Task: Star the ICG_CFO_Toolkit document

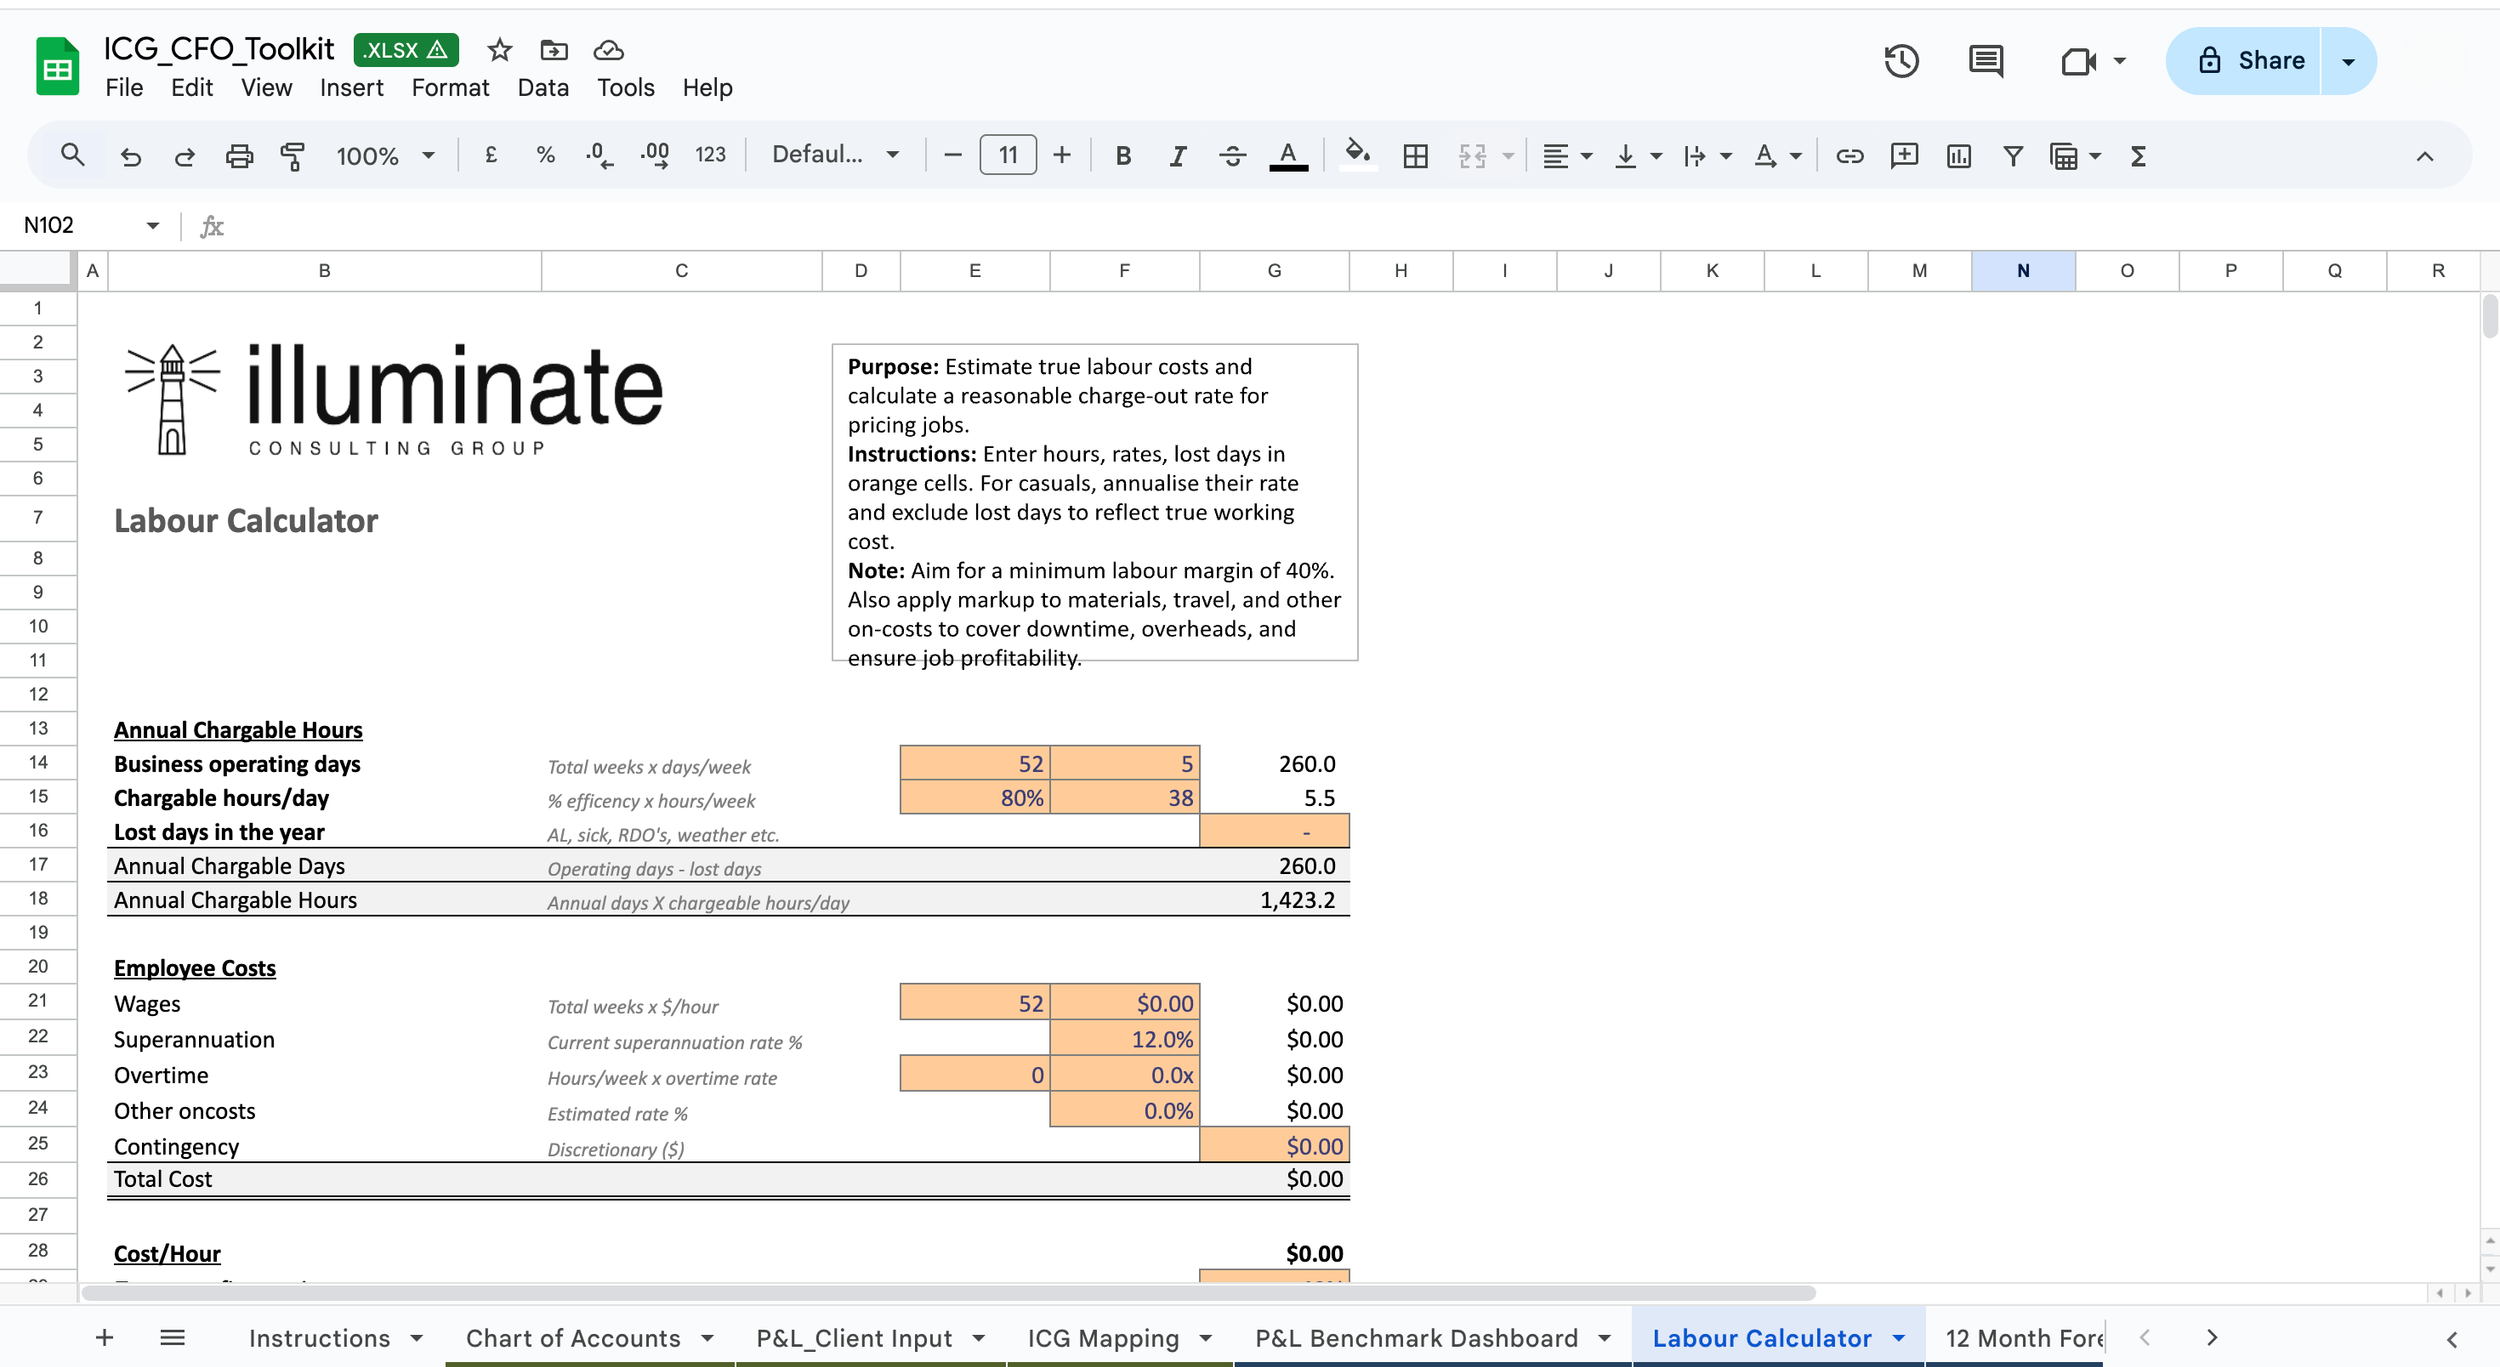Action: point(500,50)
